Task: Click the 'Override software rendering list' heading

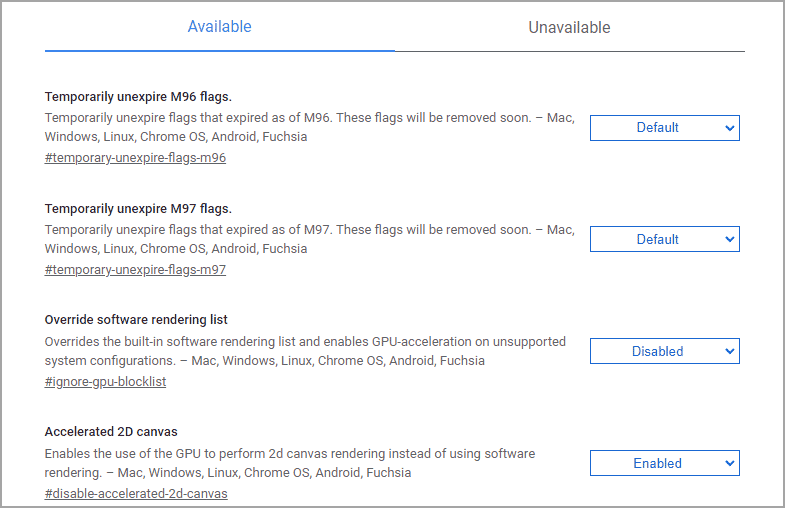Action: pyautogui.click(x=136, y=320)
